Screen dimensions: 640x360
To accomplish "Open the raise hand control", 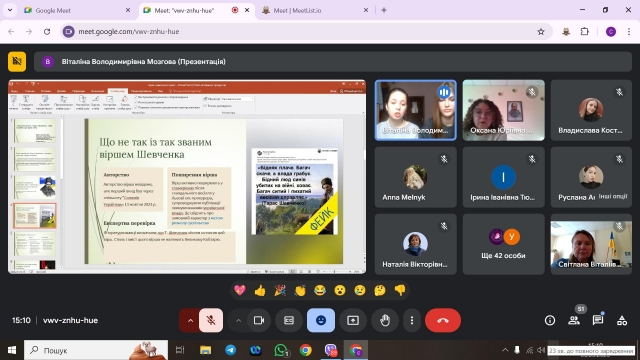I will click(x=385, y=320).
